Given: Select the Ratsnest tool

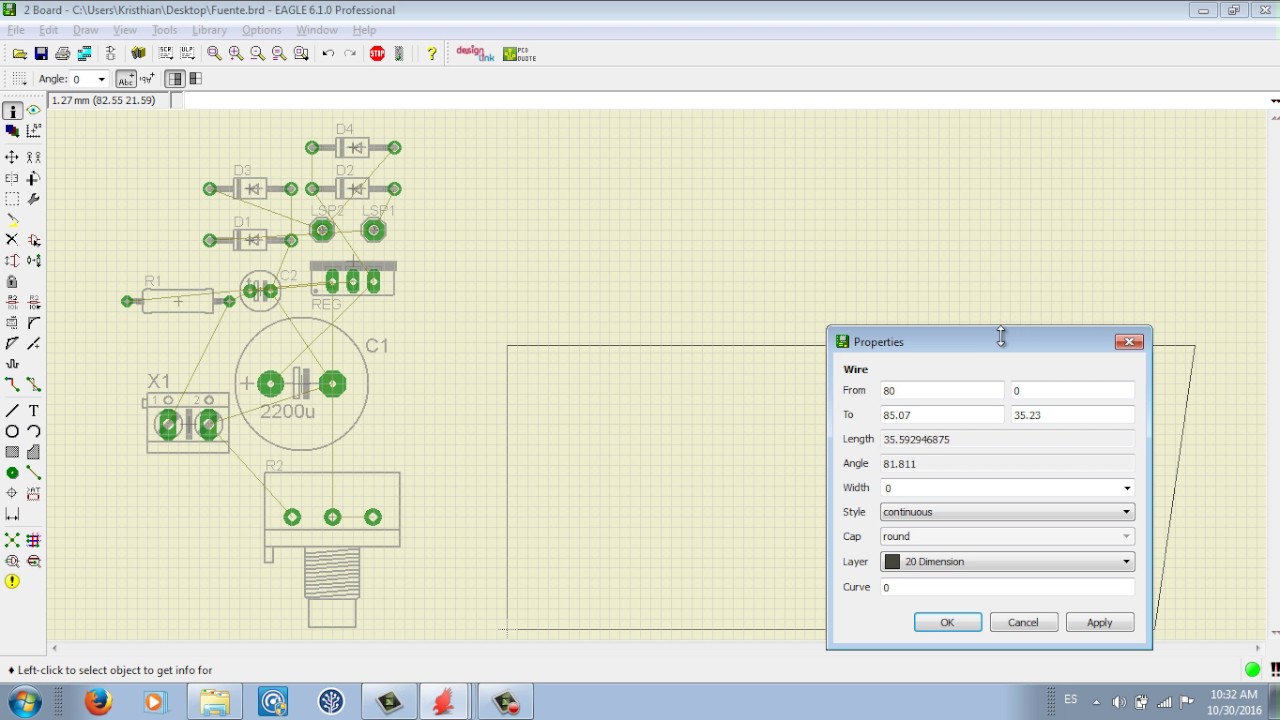Looking at the screenshot, I should [x=12, y=540].
